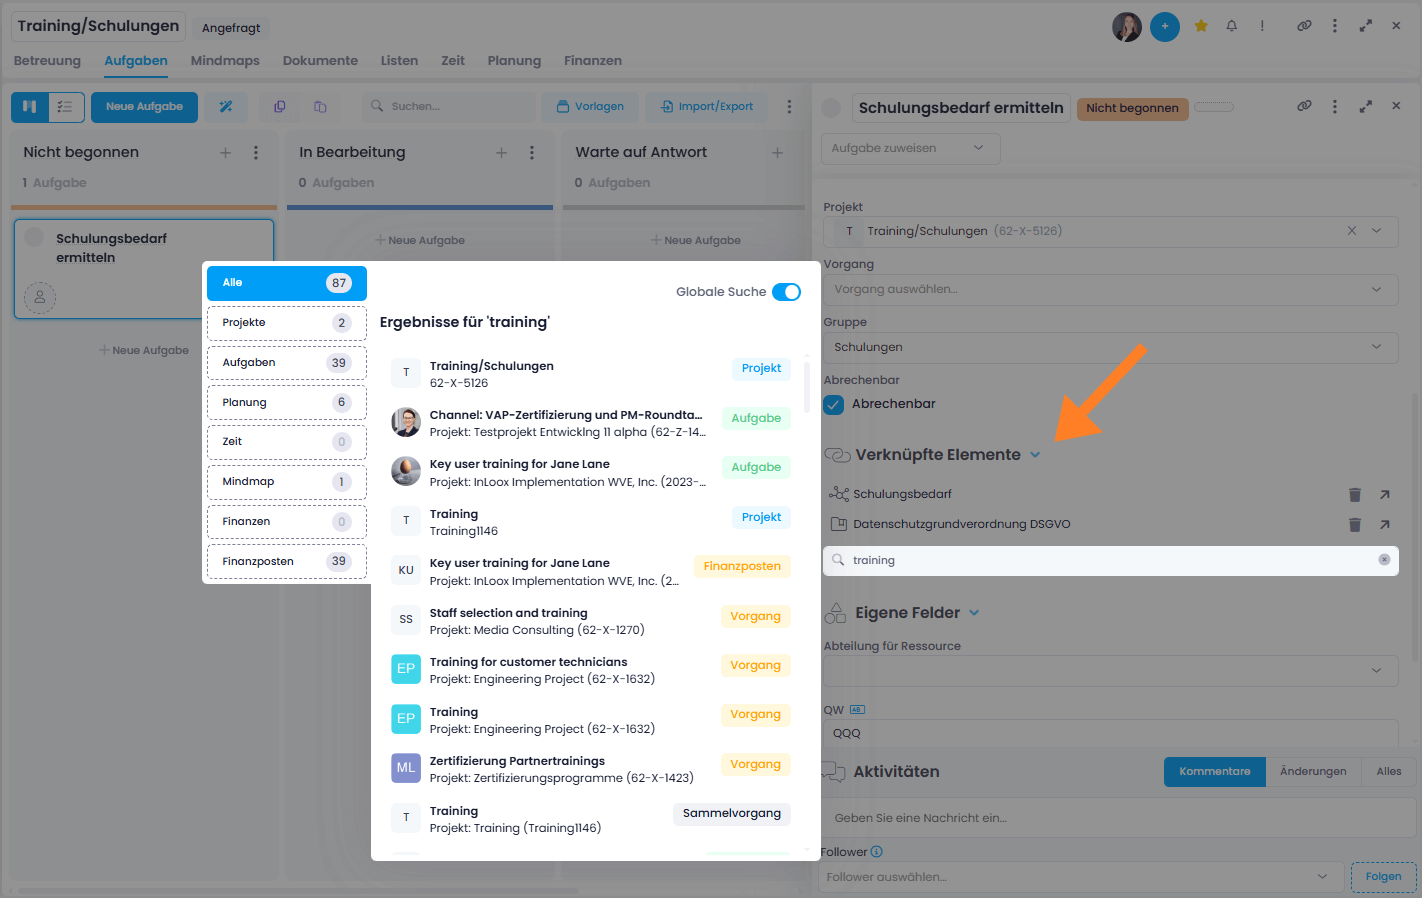Expand project view with fullscreen icon in header

tap(1366, 26)
